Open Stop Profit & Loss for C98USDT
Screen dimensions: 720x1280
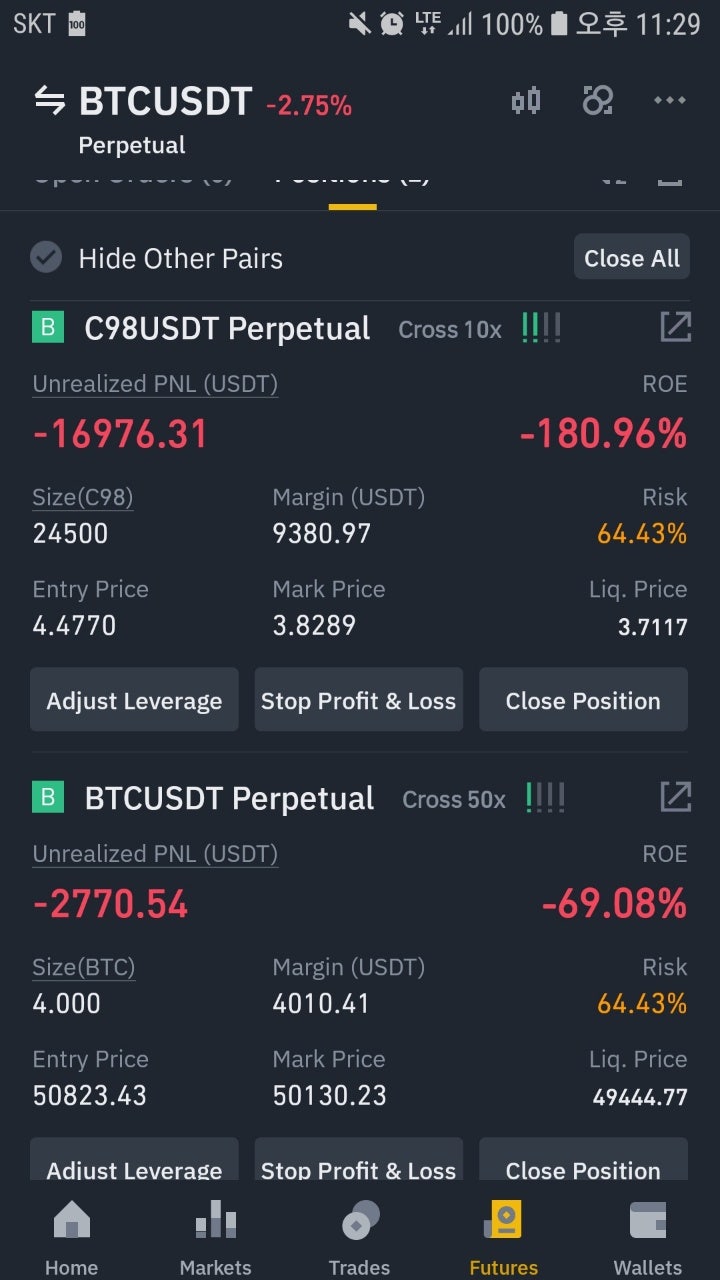tap(358, 700)
